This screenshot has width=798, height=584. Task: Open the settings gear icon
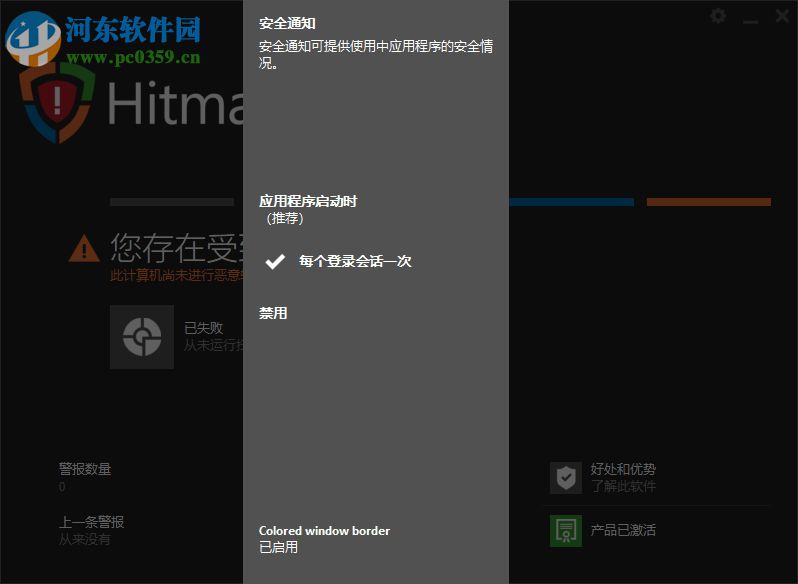tap(718, 16)
